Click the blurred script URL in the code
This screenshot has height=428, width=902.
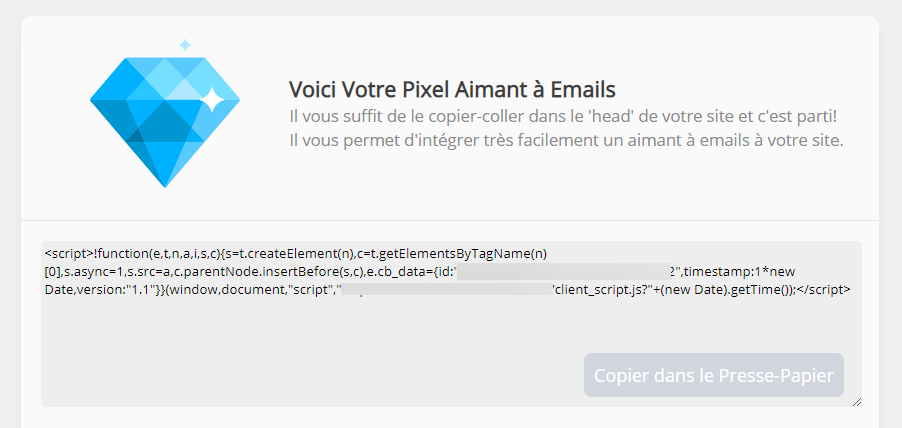pyautogui.click(x=445, y=290)
